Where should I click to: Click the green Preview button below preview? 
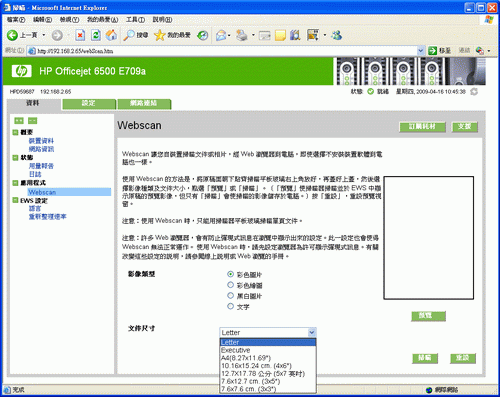[x=428, y=316]
